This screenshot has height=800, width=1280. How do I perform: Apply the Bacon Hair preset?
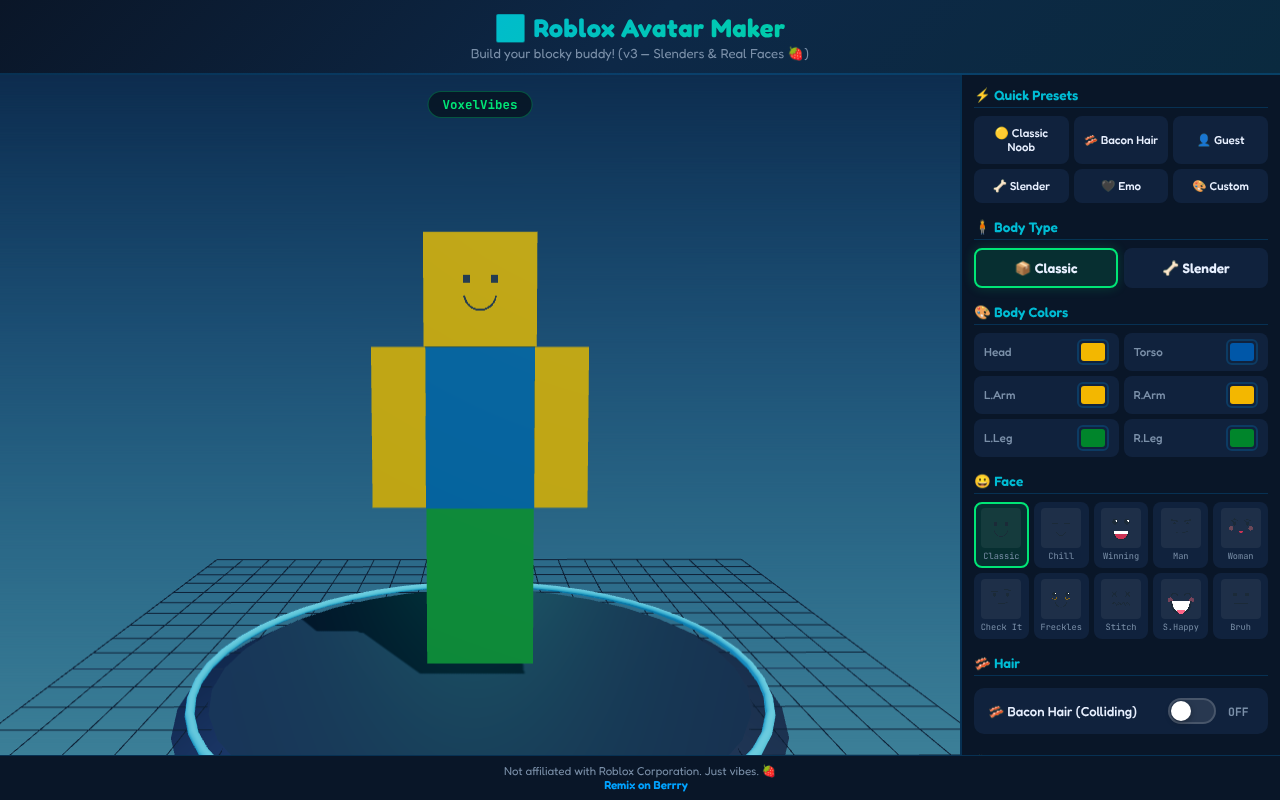[x=1120, y=140]
